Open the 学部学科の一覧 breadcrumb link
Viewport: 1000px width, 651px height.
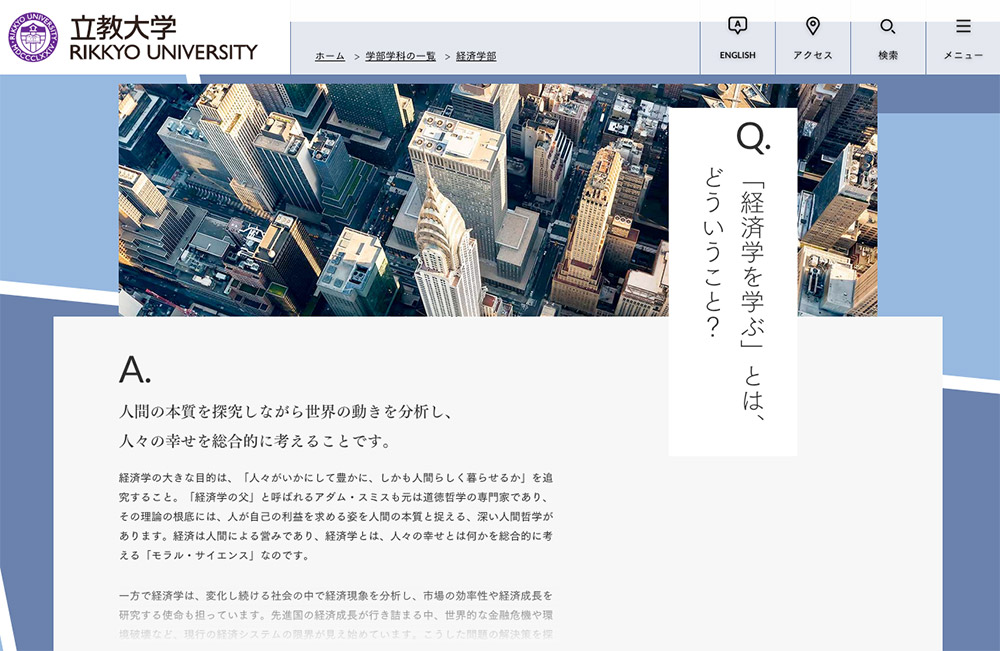(401, 56)
